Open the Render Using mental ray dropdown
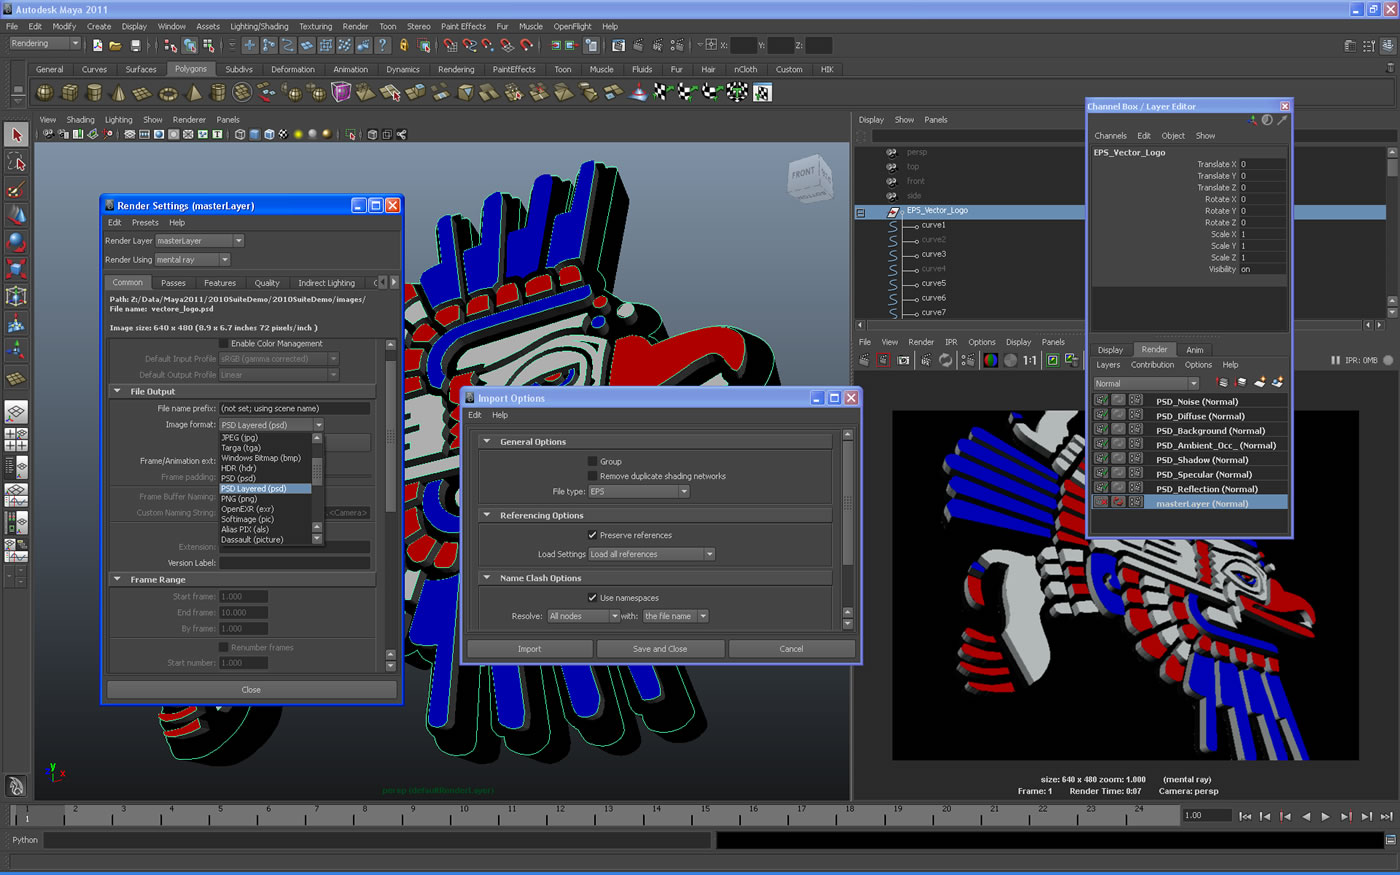Image resolution: width=1400 pixels, height=875 pixels. point(192,259)
